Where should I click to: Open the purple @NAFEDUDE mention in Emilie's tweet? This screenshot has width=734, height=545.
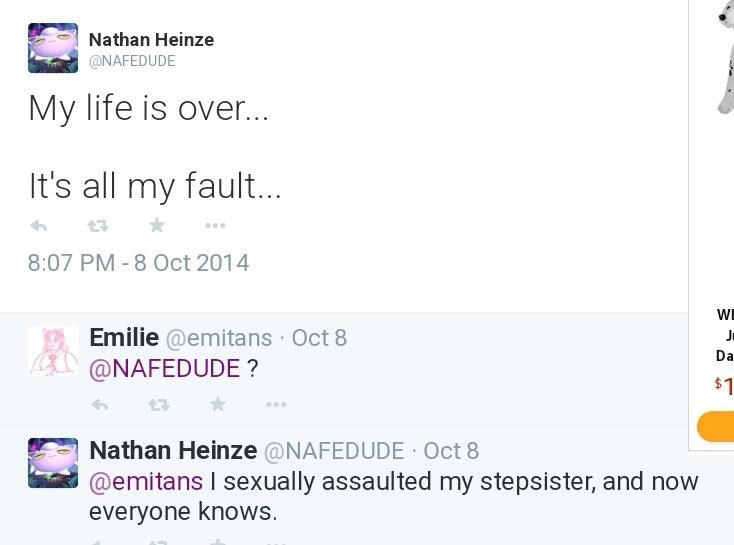click(x=165, y=368)
